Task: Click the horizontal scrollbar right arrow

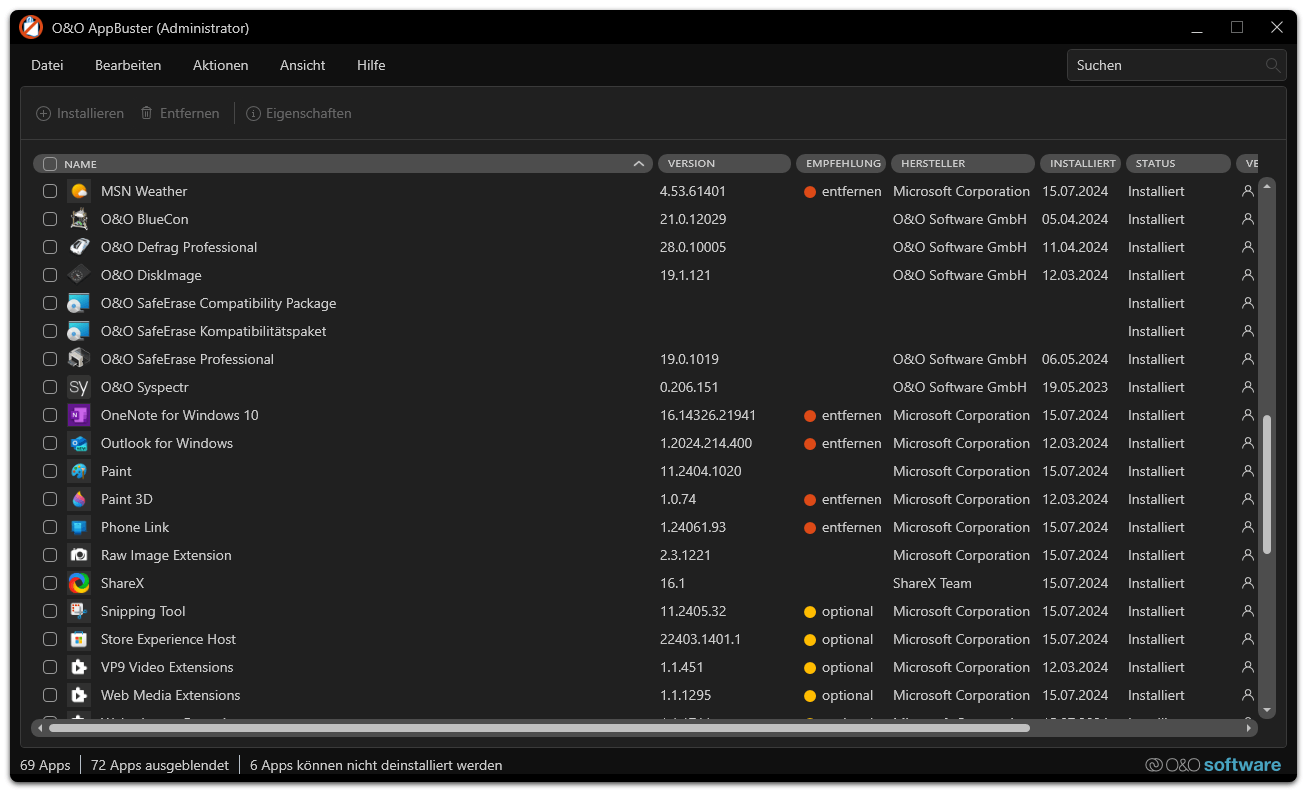Action: click(1250, 728)
